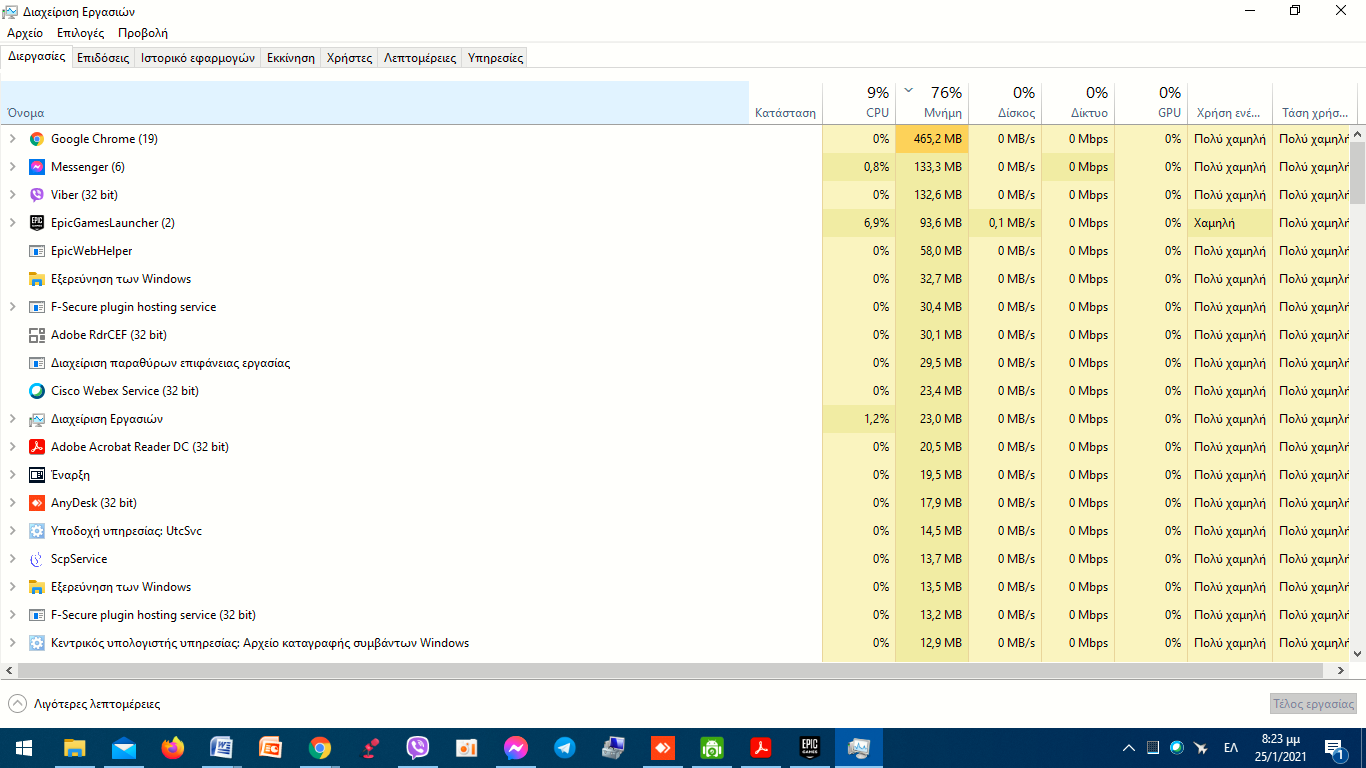Click the Υποδοχή υπηρεσίας: UtcSvc gear icon
1366x768 pixels.
click(37, 531)
